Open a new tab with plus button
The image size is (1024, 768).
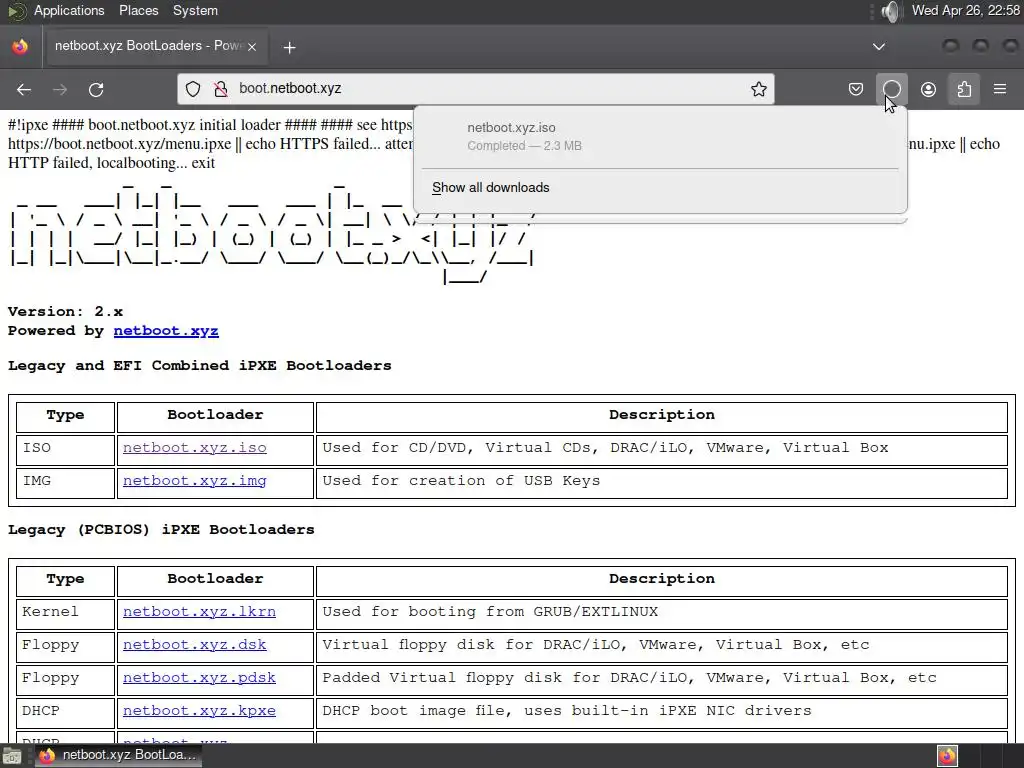[x=289, y=47]
